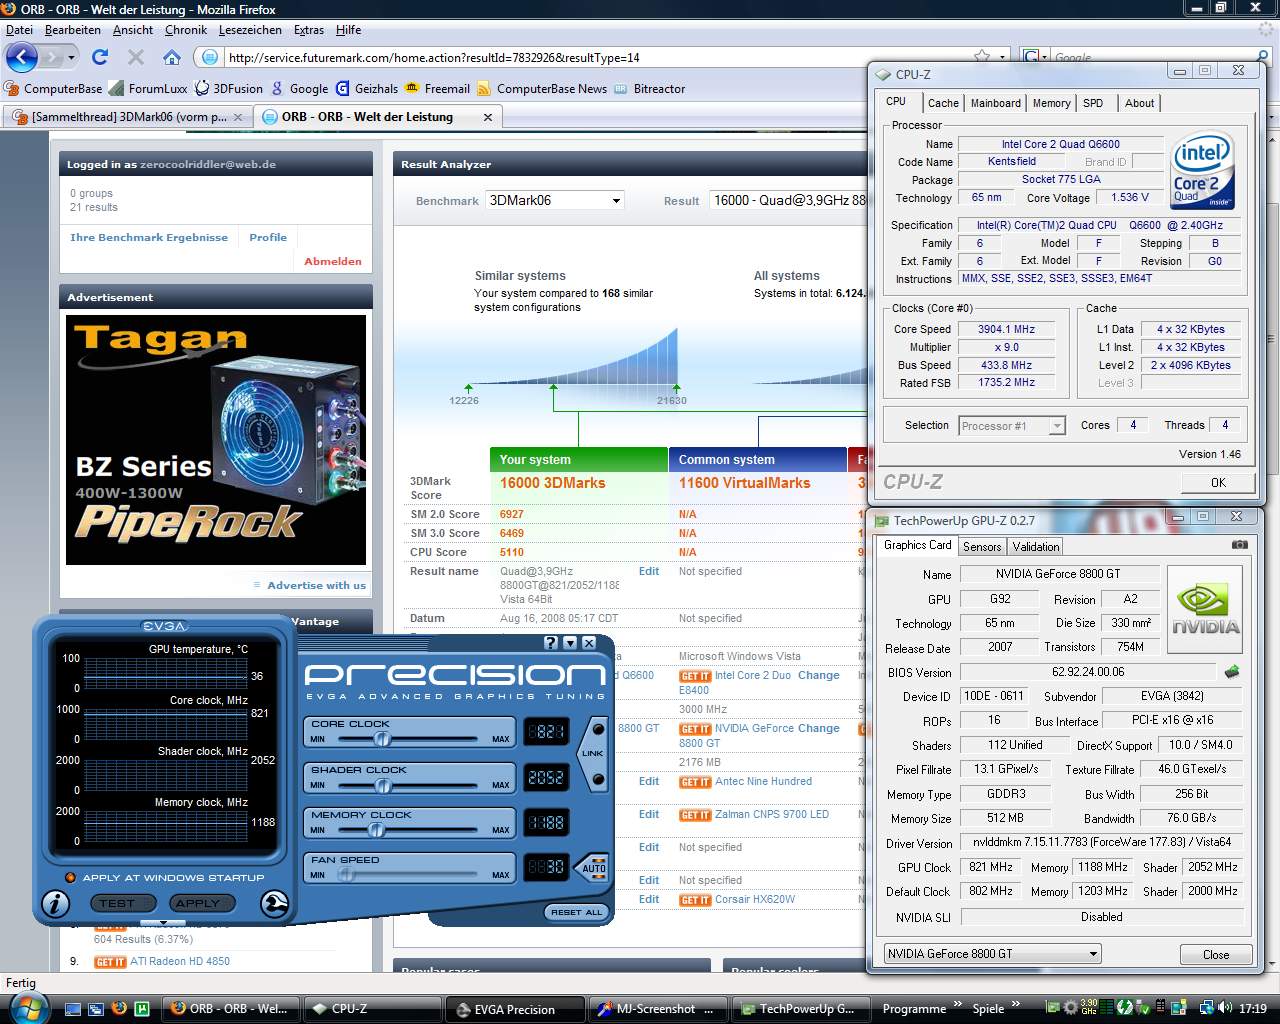Click the Abmelden logout link
Image resolution: width=1280 pixels, height=1024 pixels.
click(333, 261)
